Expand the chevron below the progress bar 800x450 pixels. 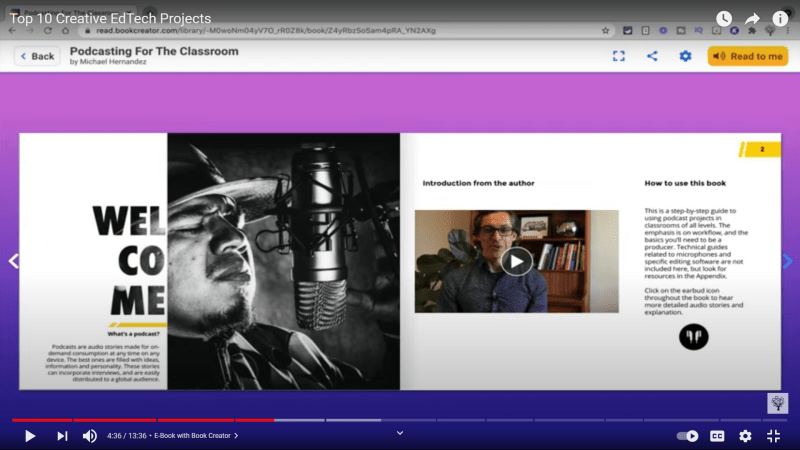click(400, 433)
